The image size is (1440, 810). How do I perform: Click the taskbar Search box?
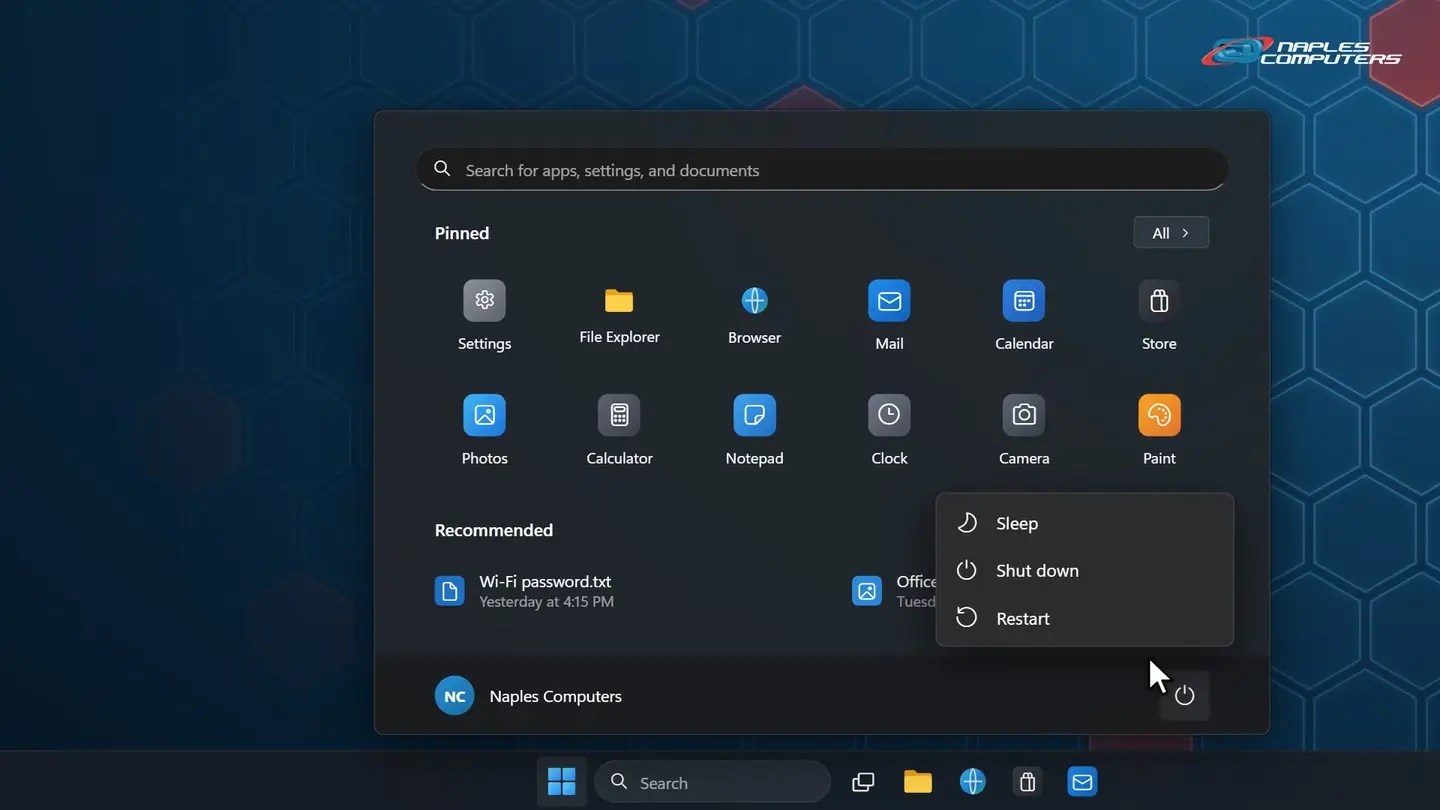pos(712,782)
